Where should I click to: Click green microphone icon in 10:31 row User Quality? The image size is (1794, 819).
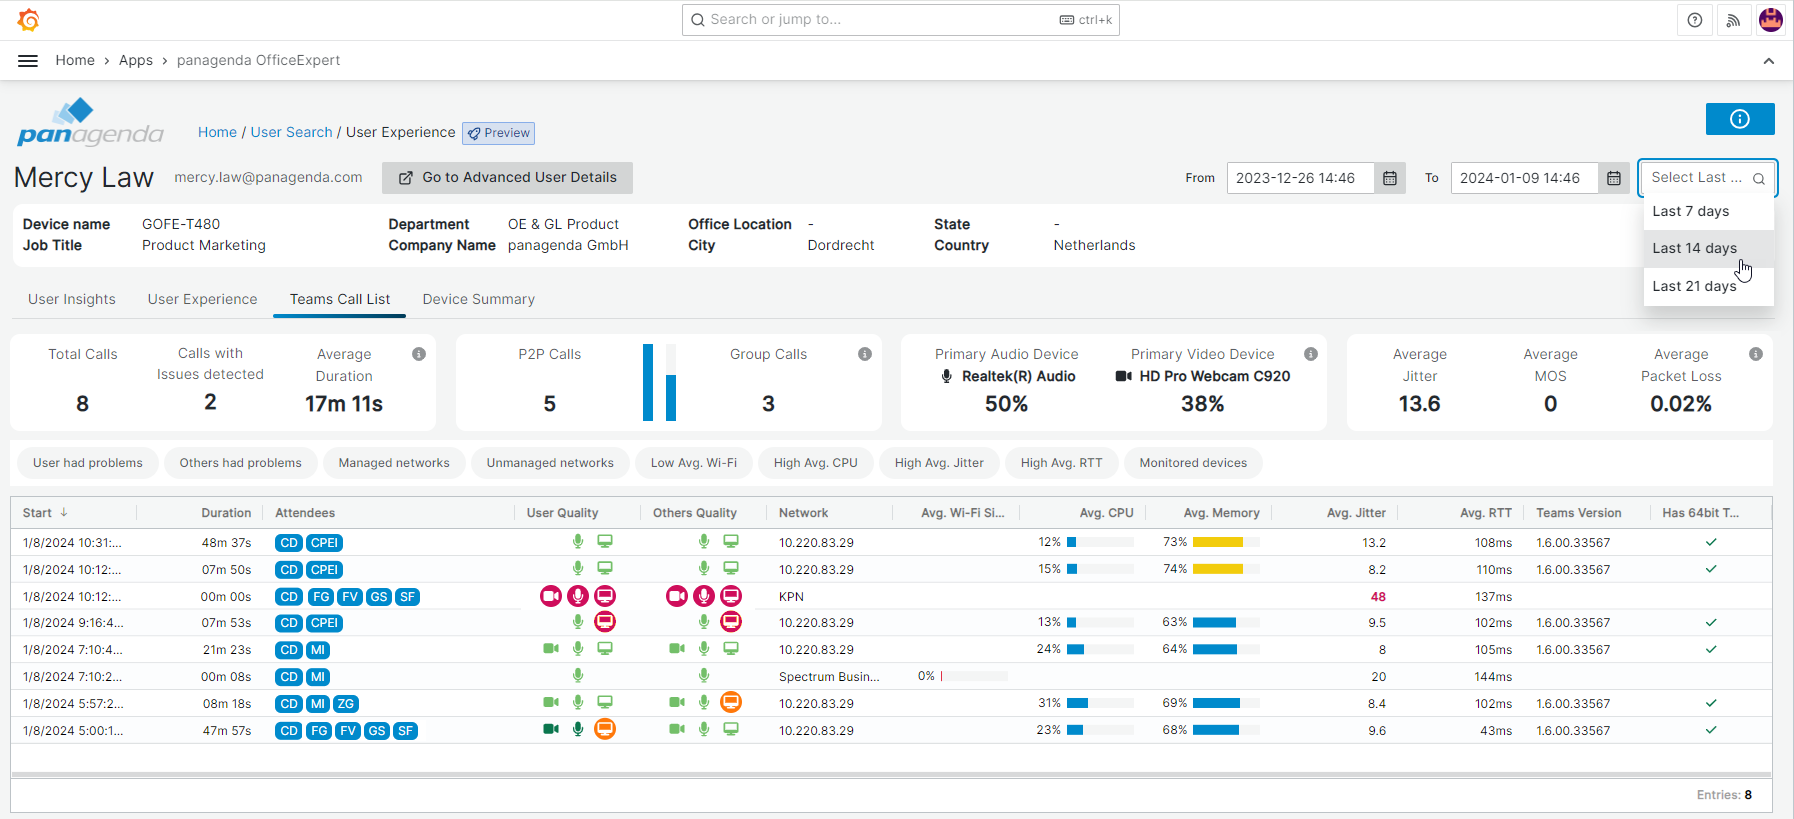[x=578, y=541]
